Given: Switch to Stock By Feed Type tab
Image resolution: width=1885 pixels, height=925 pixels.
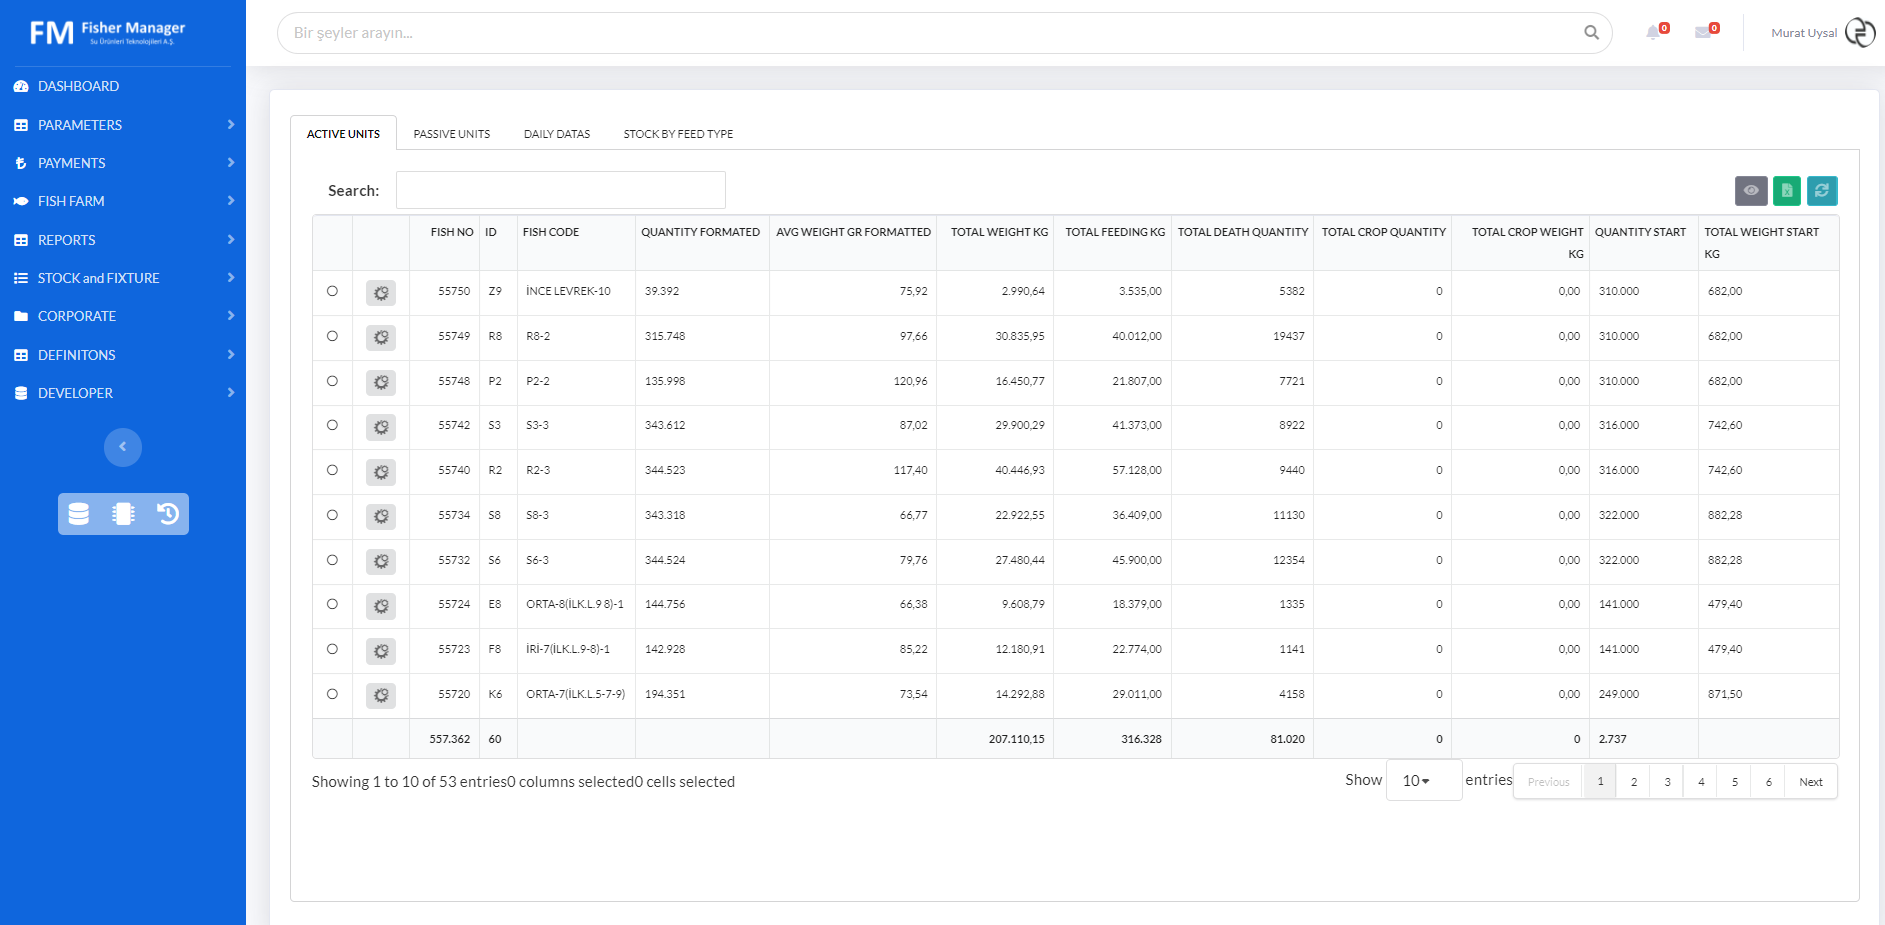Looking at the screenshot, I should point(678,134).
